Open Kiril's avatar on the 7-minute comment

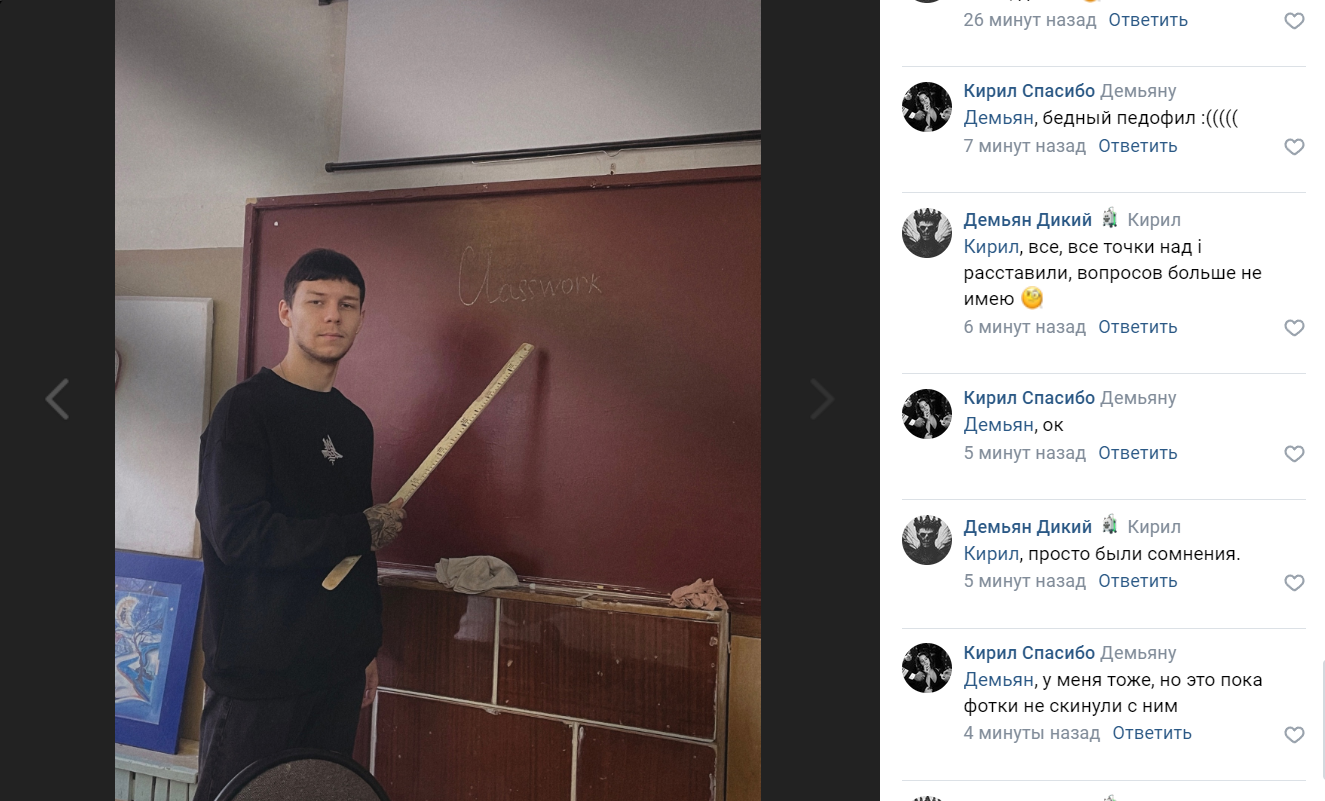click(x=927, y=107)
